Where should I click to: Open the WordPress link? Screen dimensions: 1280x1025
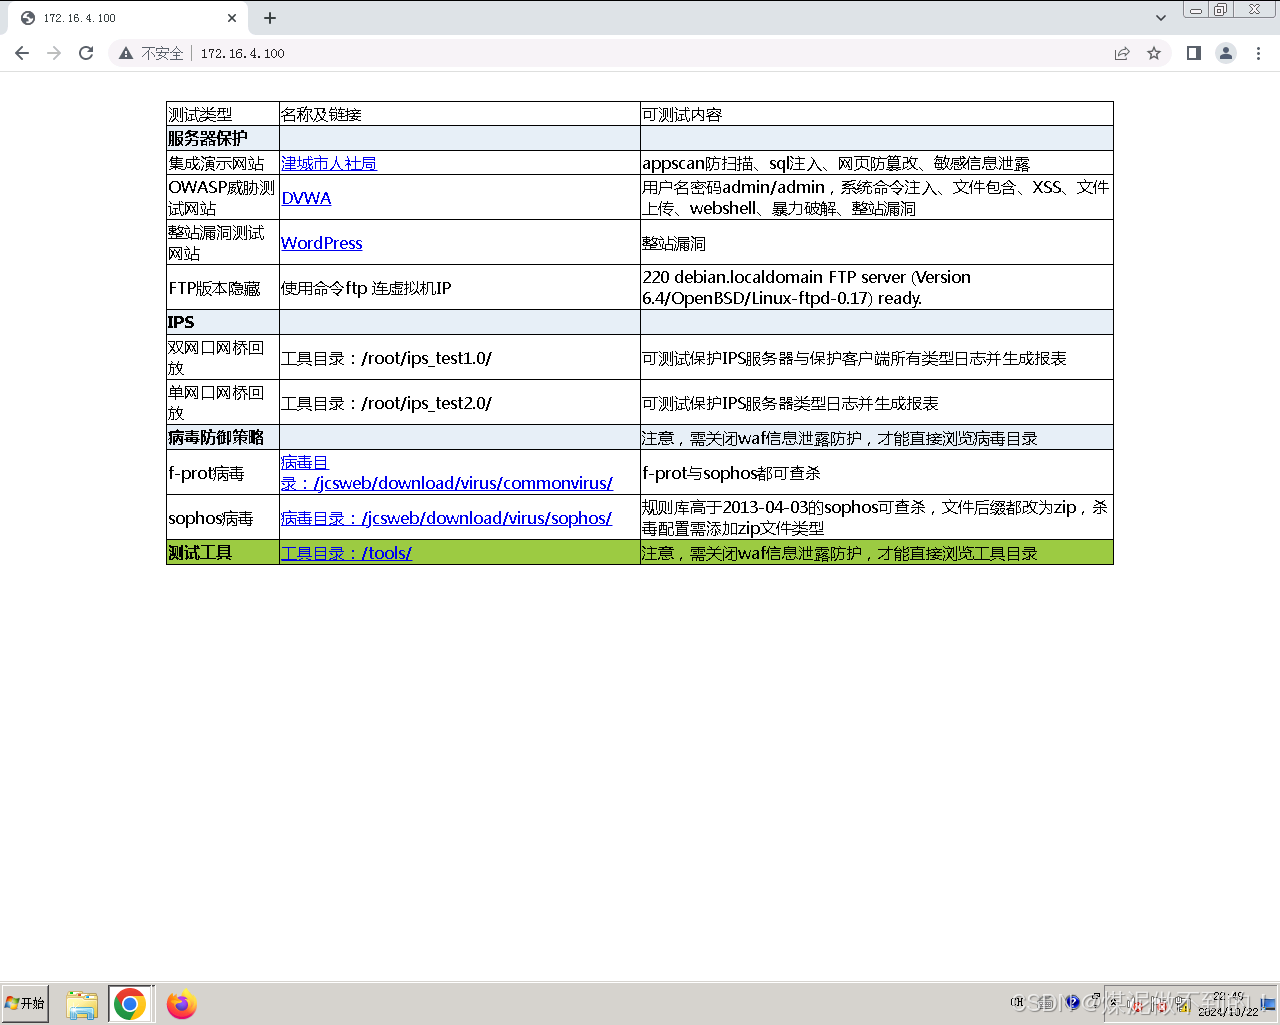(321, 243)
